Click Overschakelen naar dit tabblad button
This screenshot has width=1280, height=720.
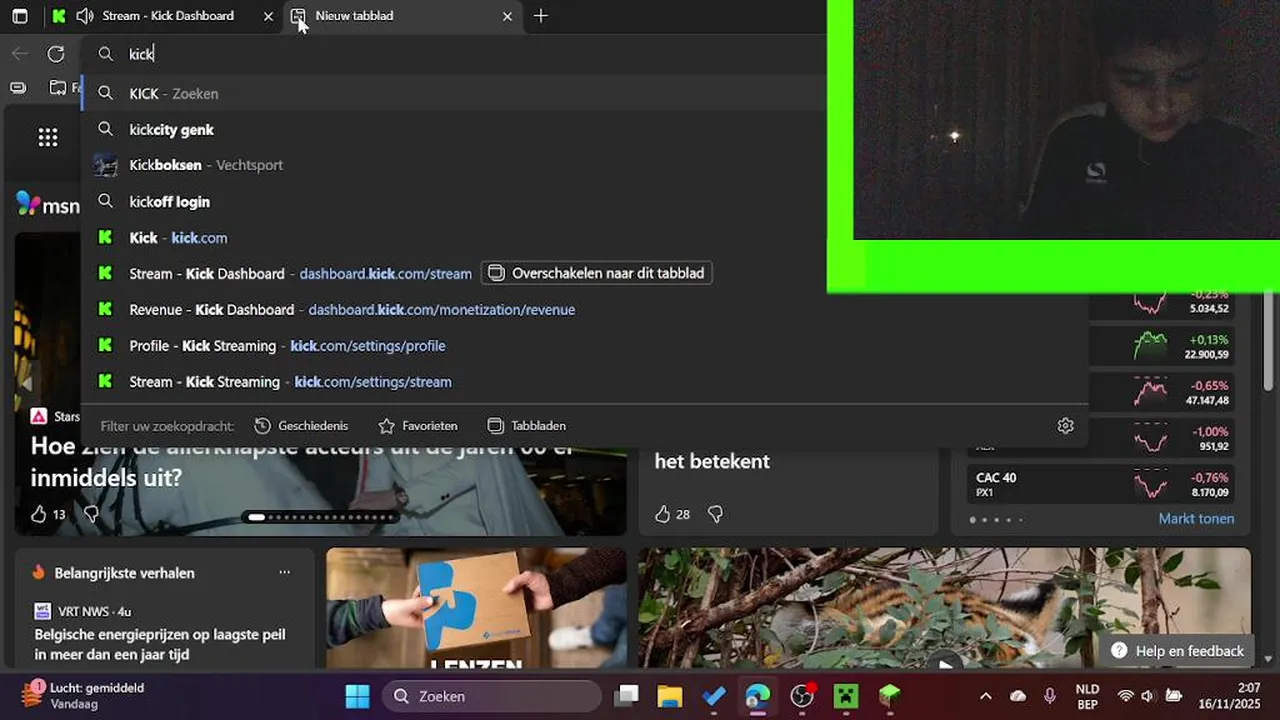pos(597,273)
